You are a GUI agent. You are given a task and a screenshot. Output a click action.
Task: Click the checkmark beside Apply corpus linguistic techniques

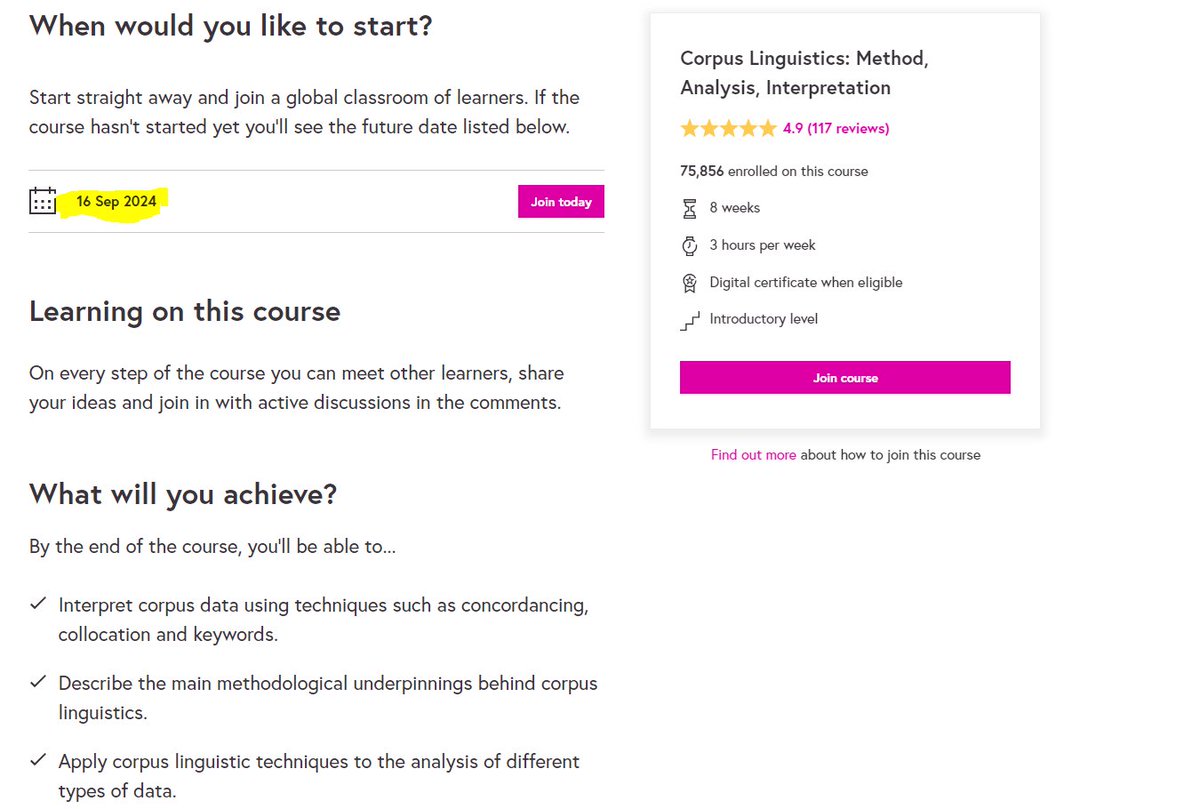(38, 760)
